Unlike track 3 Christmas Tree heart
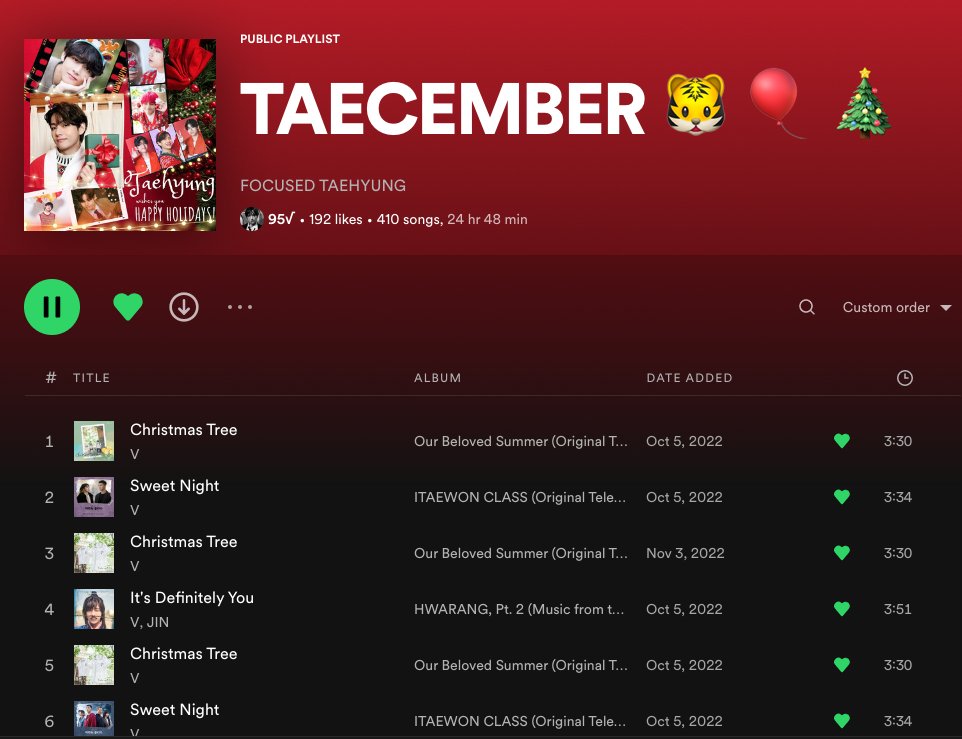Image resolution: width=962 pixels, height=739 pixels. [x=842, y=553]
